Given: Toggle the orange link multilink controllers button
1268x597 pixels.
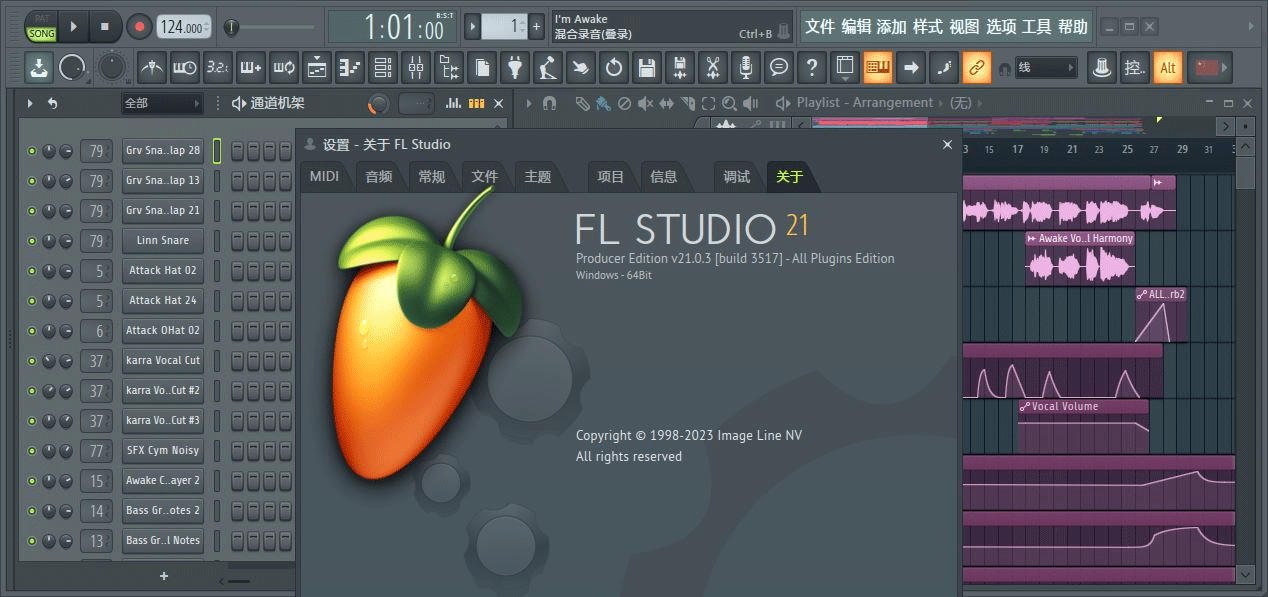Looking at the screenshot, I should (976, 68).
